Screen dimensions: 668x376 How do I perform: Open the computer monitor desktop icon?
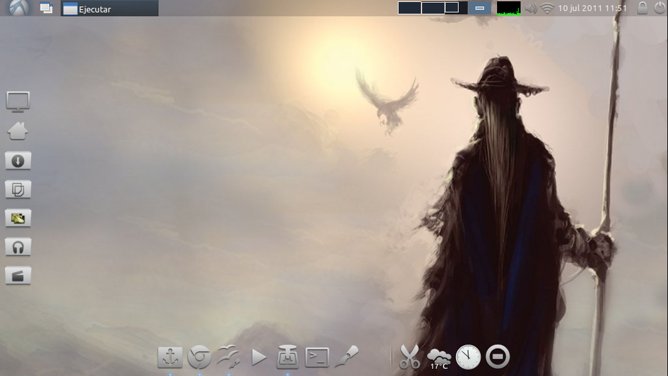(18, 102)
